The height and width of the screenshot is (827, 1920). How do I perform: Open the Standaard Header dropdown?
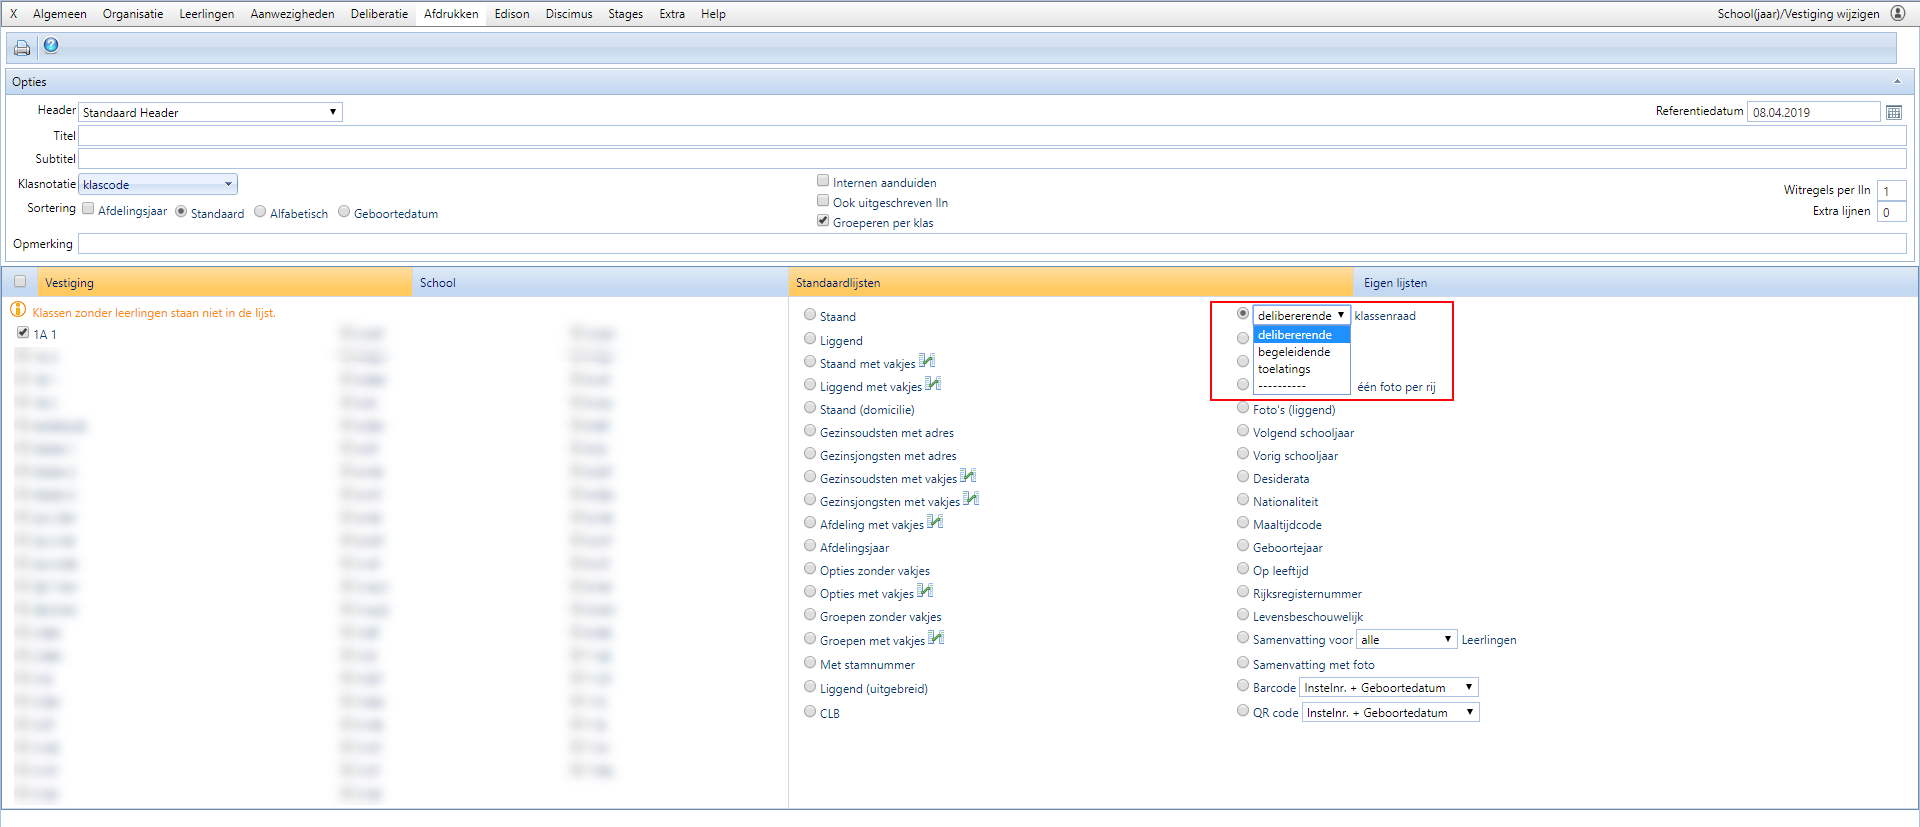210,112
